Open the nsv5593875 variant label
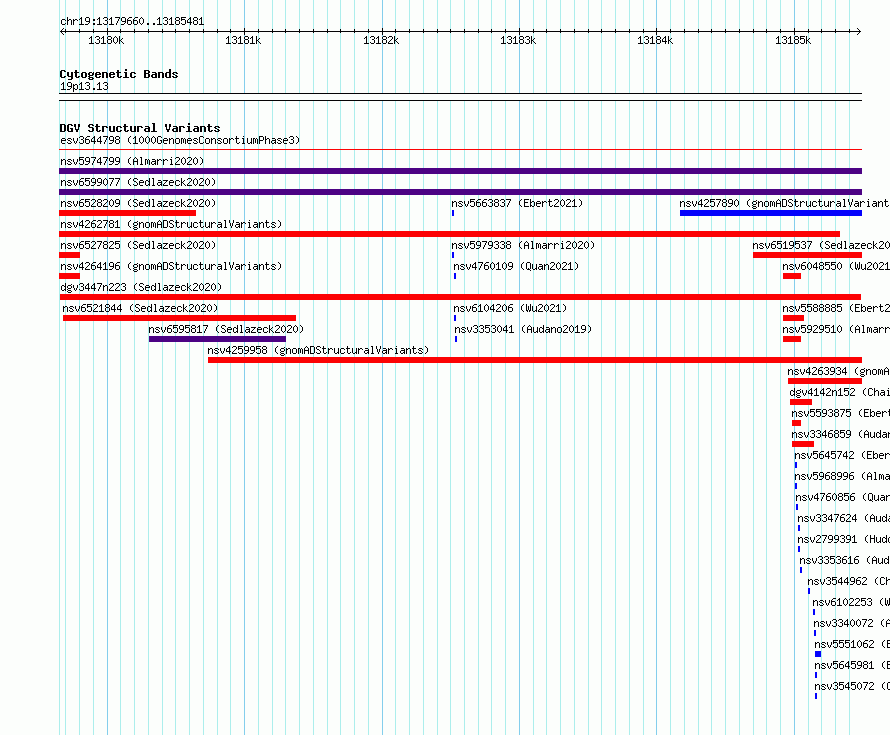 click(x=841, y=413)
